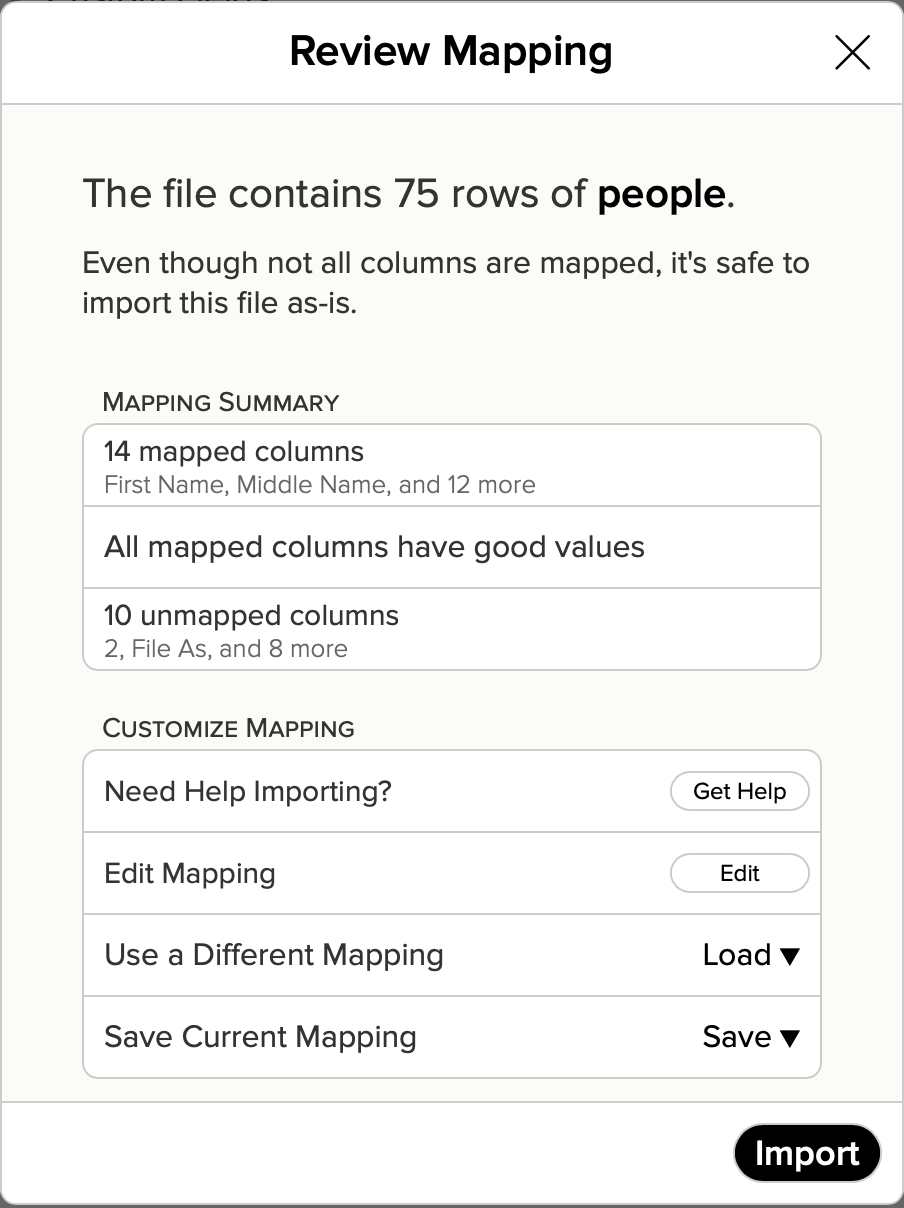This screenshot has height=1208, width=904.
Task: Close the Review Mapping dialog
Action: [852, 53]
